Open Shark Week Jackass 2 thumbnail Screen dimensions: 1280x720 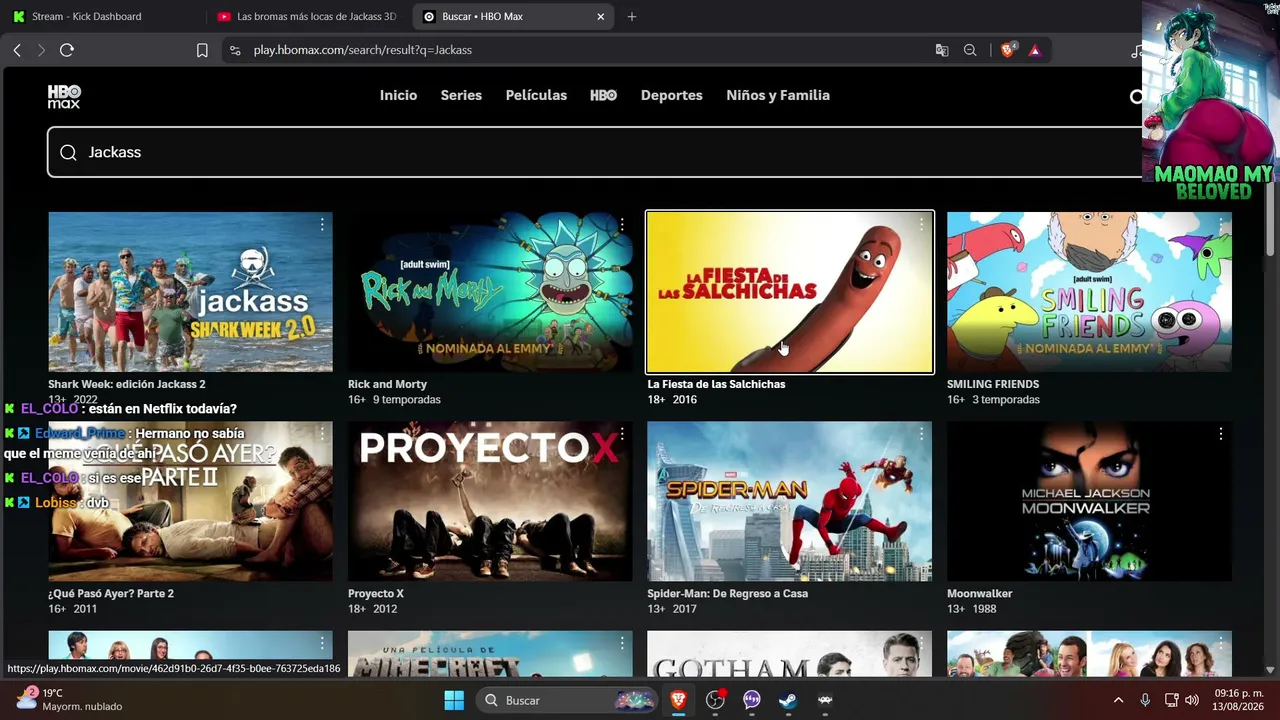[x=190, y=292]
